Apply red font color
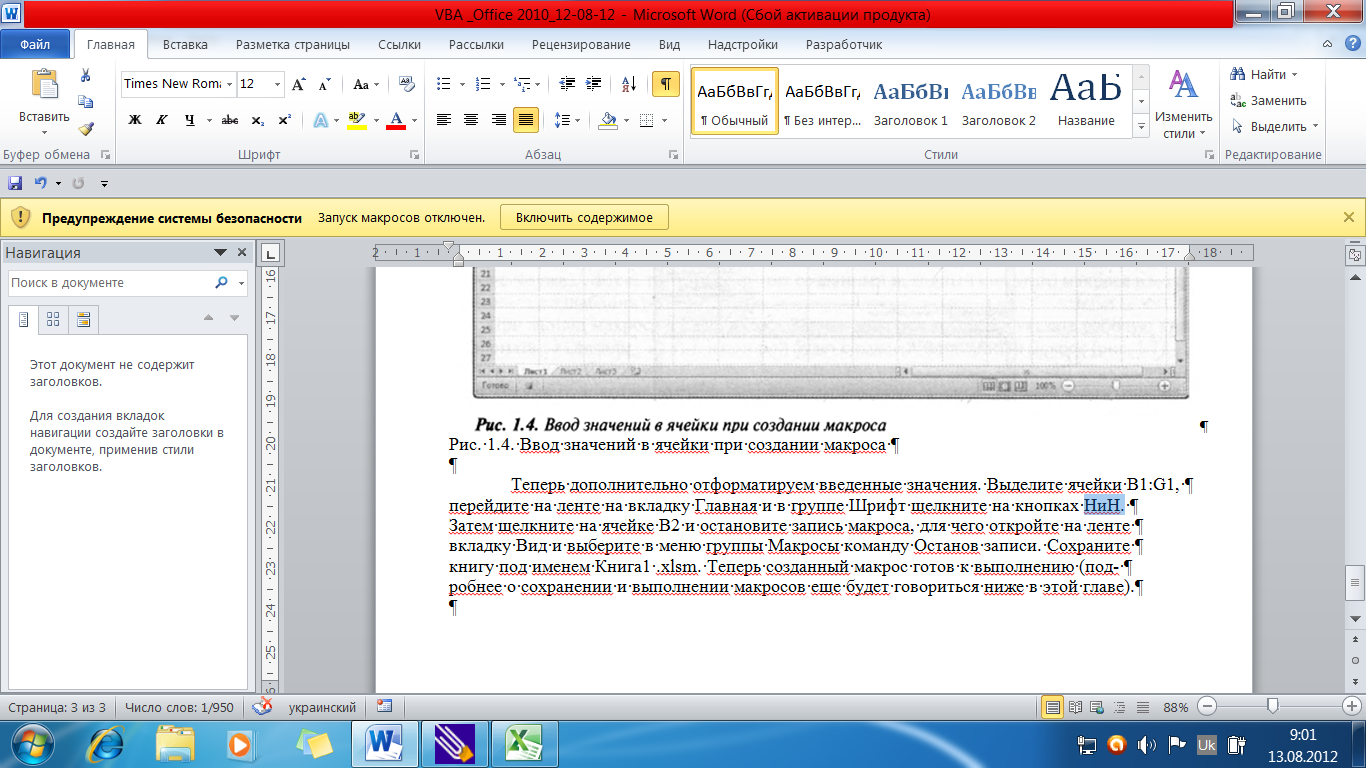Image resolution: width=1366 pixels, height=768 pixels. (x=395, y=120)
